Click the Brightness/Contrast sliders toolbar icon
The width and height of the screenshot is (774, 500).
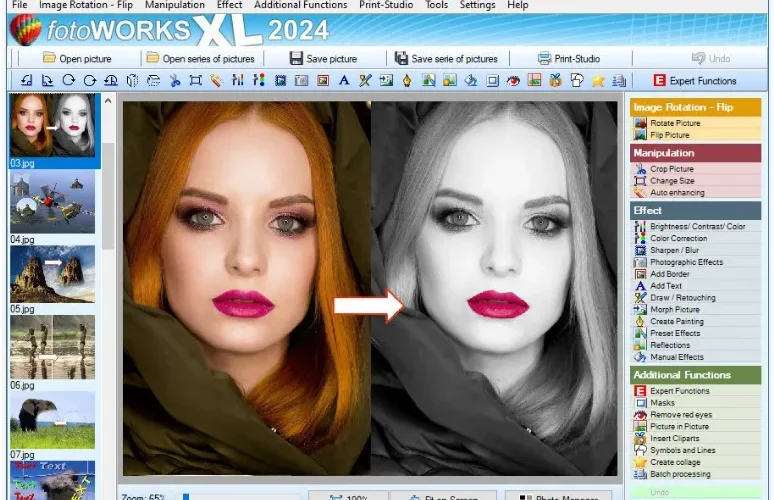pyautogui.click(x=238, y=80)
